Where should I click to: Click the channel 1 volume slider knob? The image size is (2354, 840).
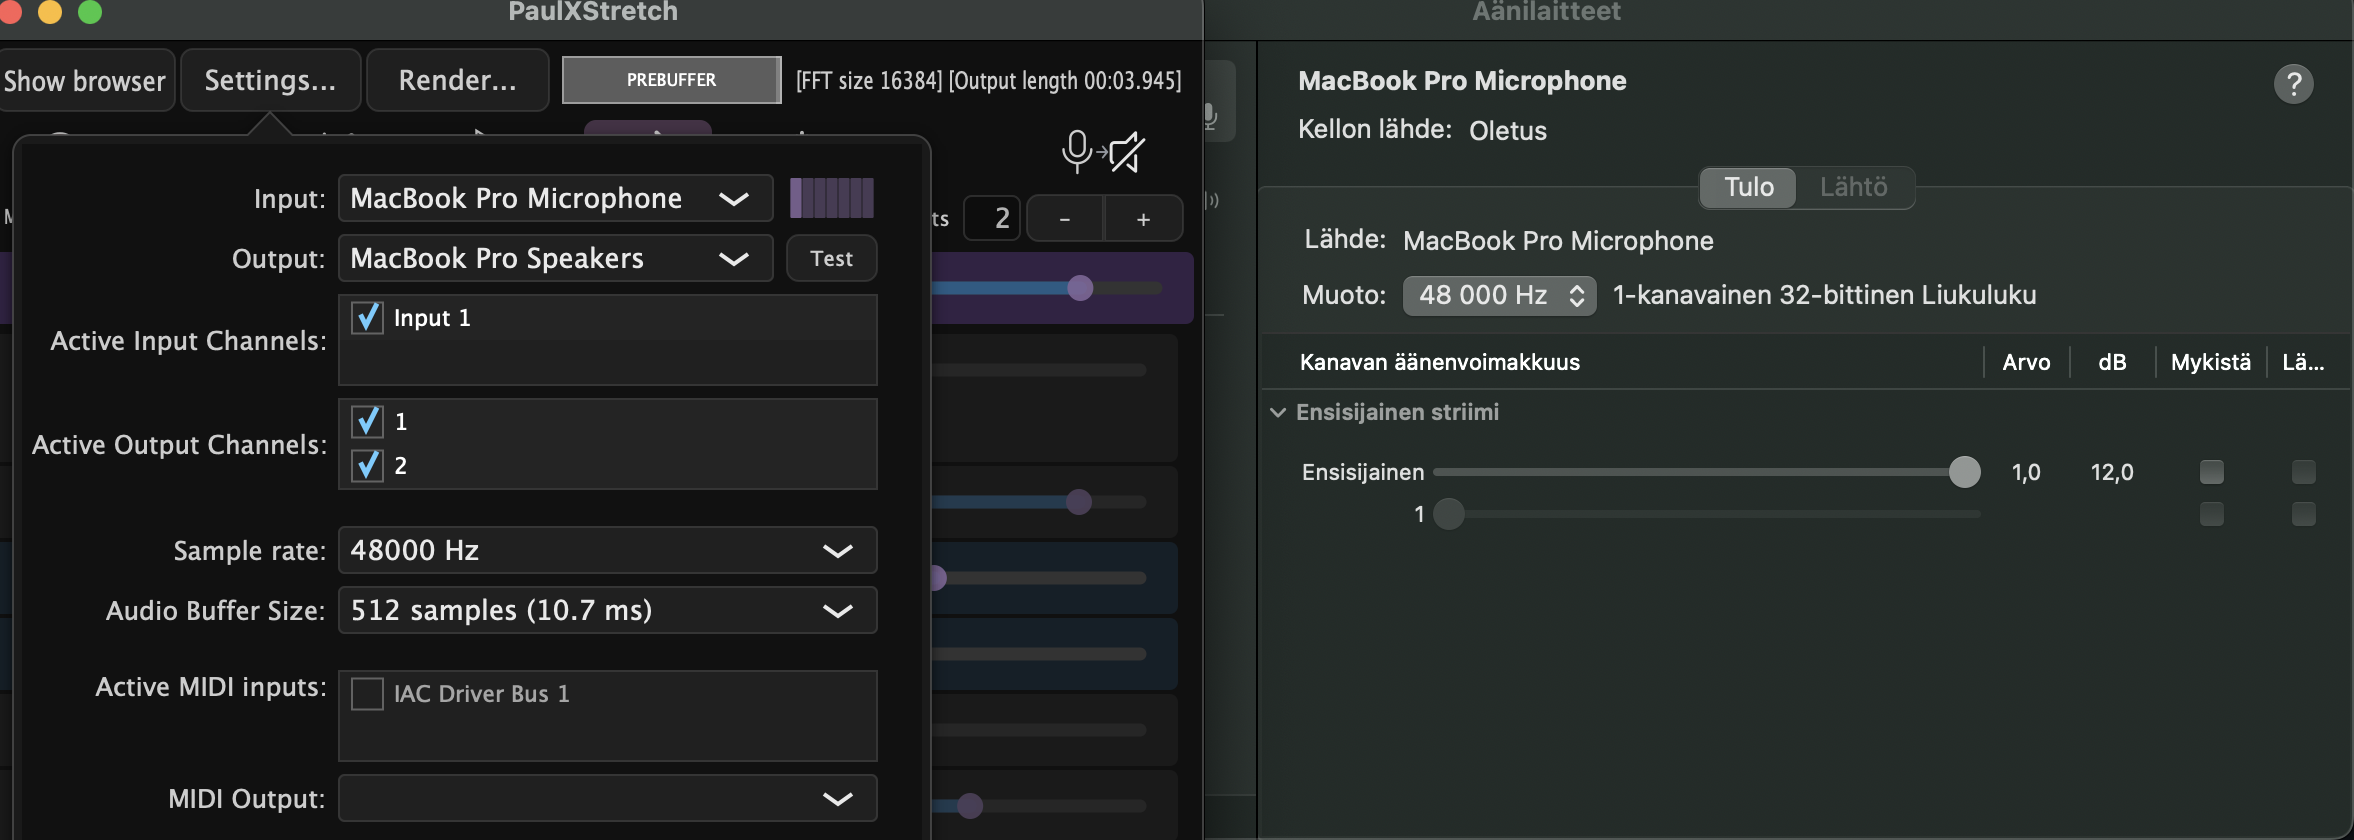(x=1448, y=514)
